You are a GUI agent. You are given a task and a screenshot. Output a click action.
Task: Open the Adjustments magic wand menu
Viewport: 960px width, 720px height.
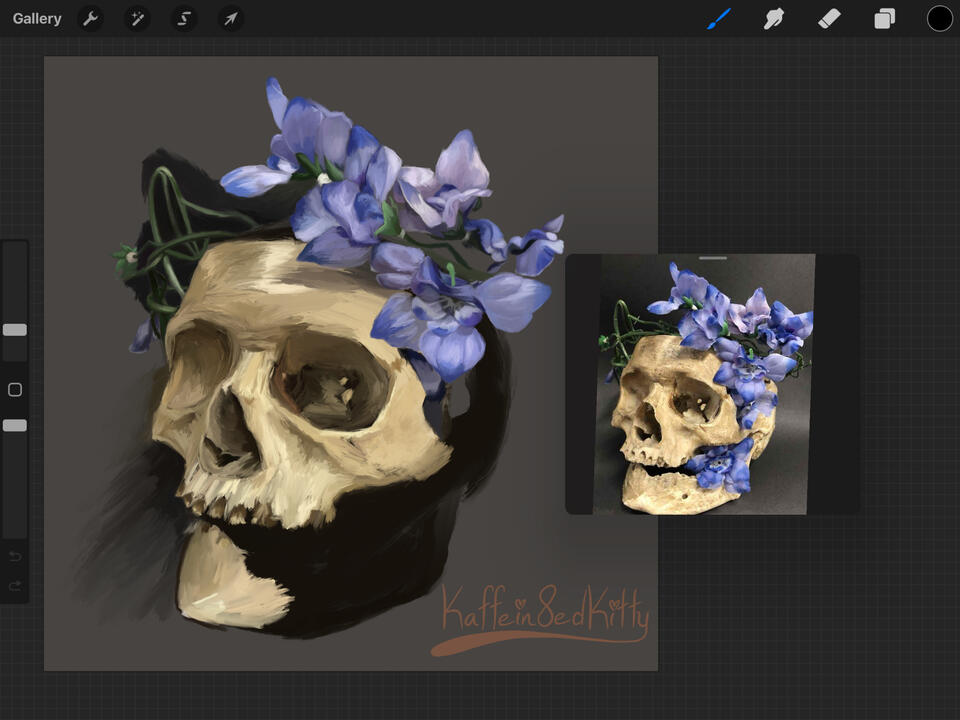click(x=137, y=19)
